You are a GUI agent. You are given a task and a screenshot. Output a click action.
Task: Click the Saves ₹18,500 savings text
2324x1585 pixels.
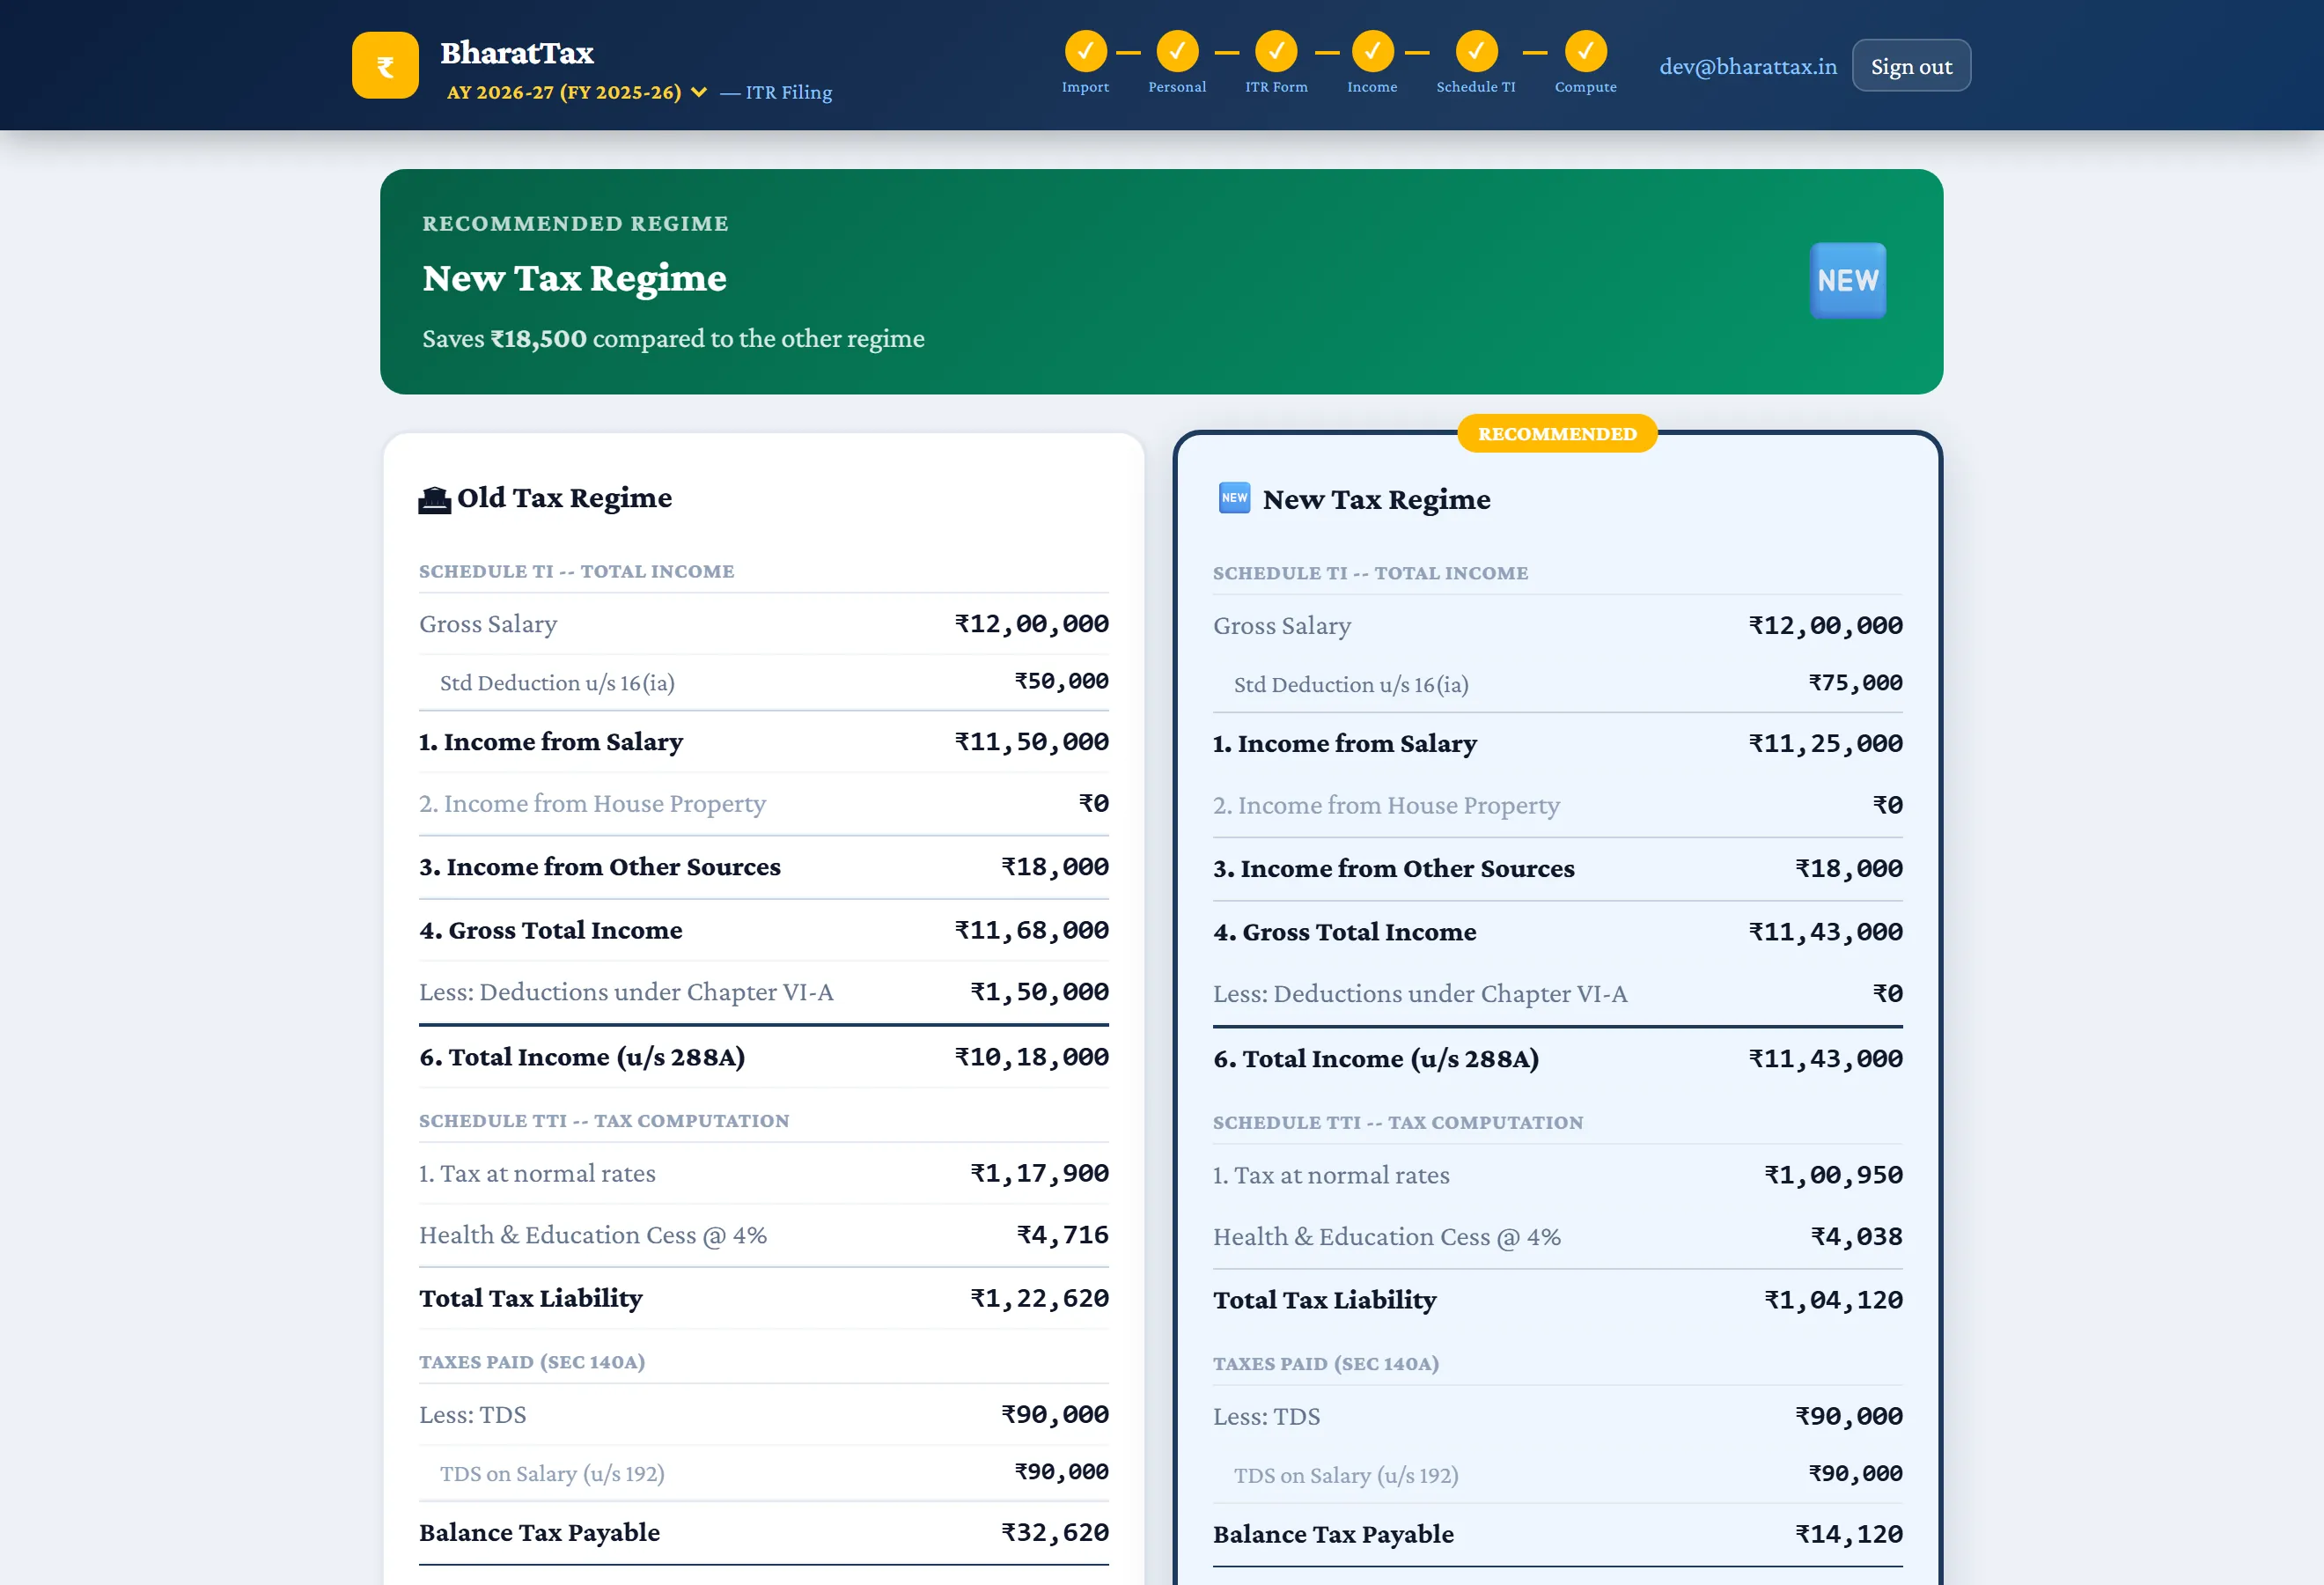click(x=673, y=339)
